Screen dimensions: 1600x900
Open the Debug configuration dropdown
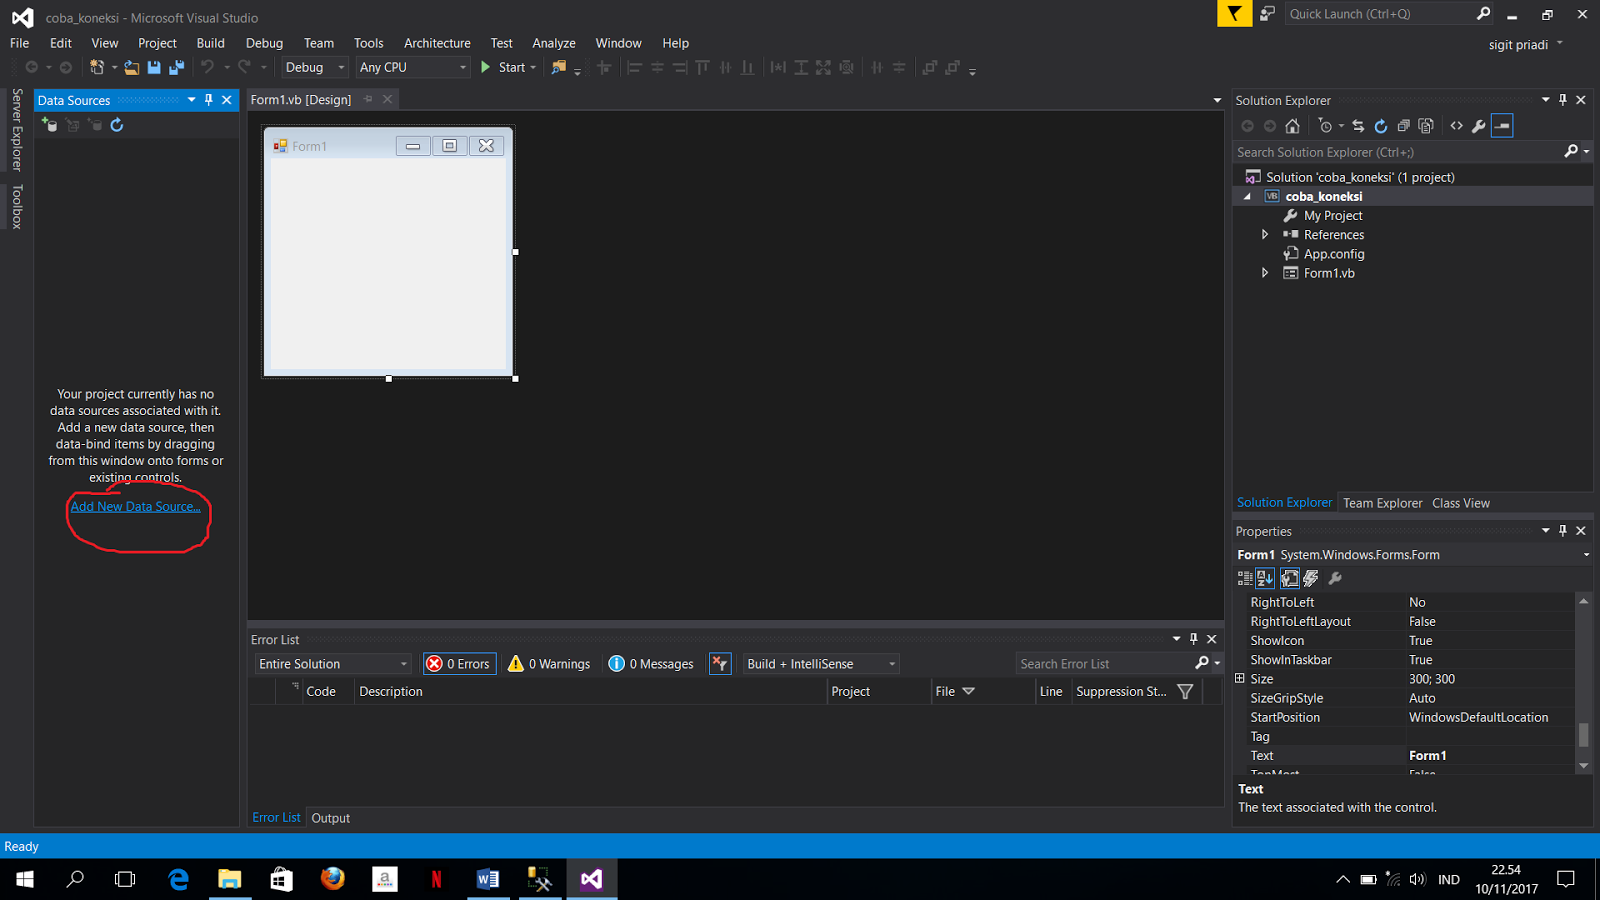[314, 67]
